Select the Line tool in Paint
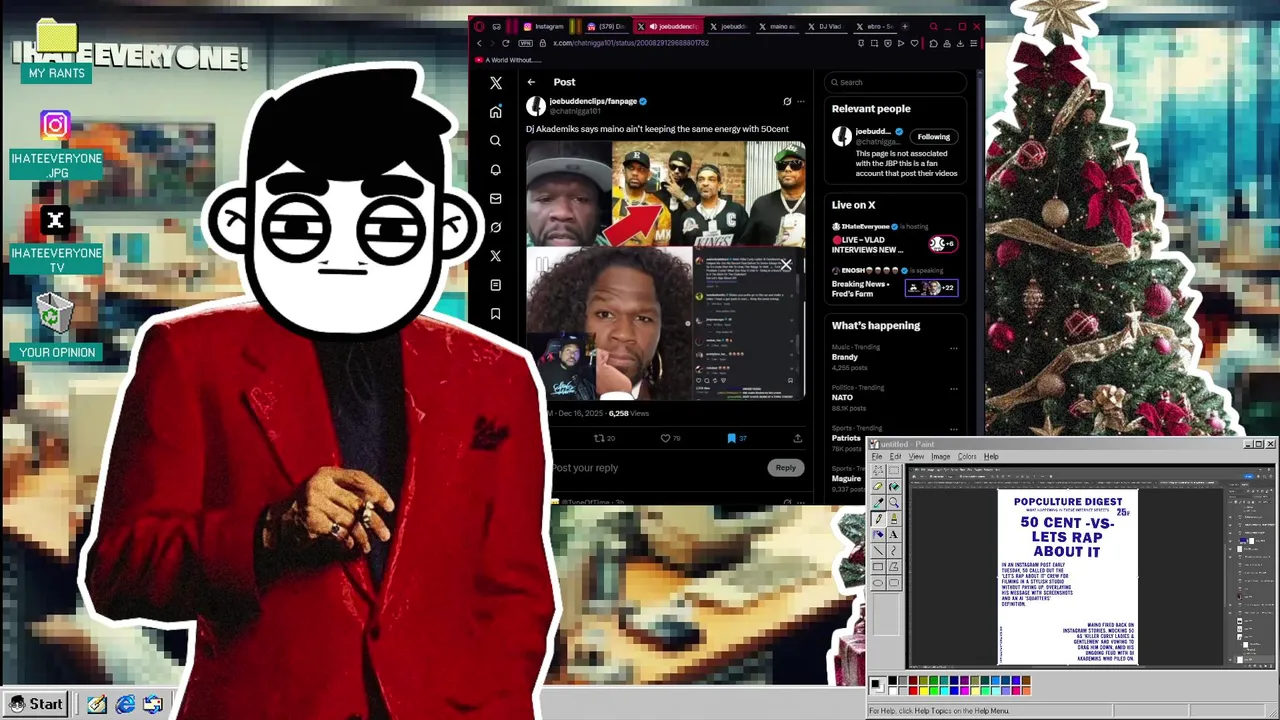Image resolution: width=1280 pixels, height=720 pixels. click(878, 550)
